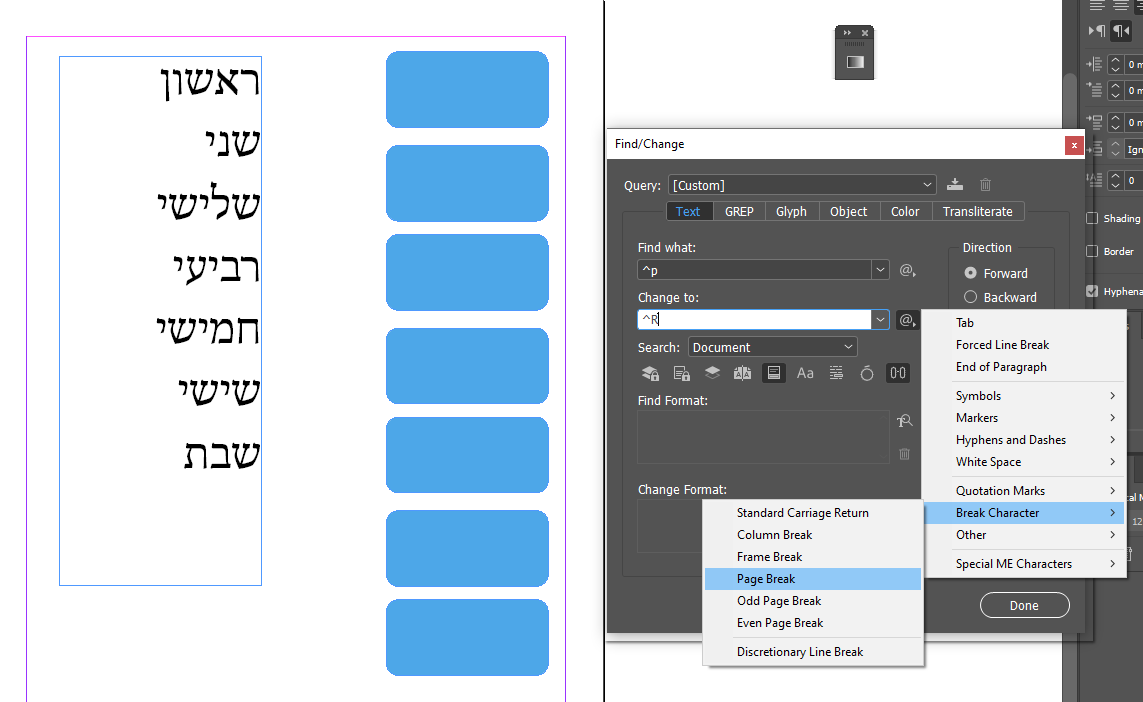1143x702 pixels.
Task: Clear Find Format with trash icon
Action: 905,454
